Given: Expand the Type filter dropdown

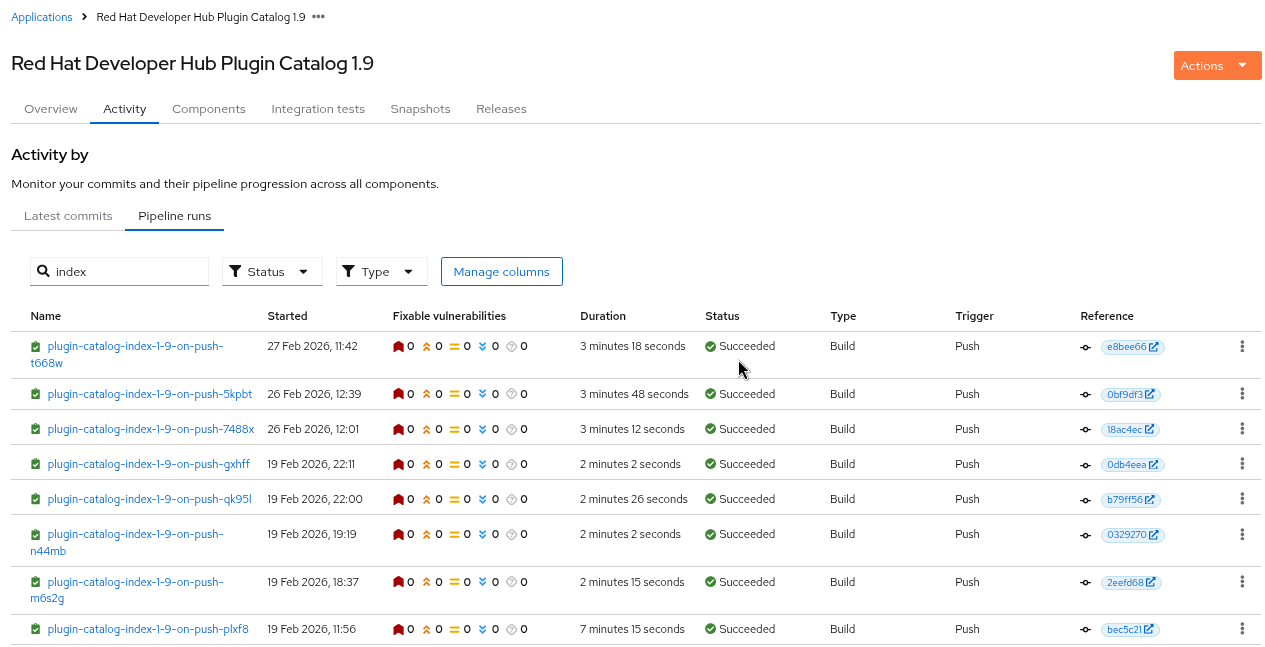Looking at the screenshot, I should [x=381, y=272].
